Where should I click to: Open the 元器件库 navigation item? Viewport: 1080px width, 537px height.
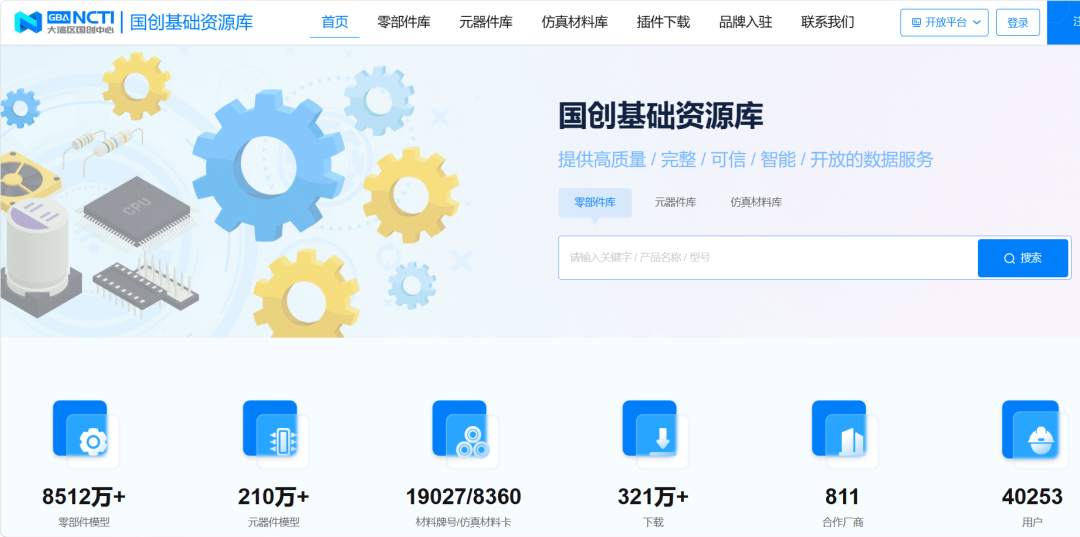[486, 22]
